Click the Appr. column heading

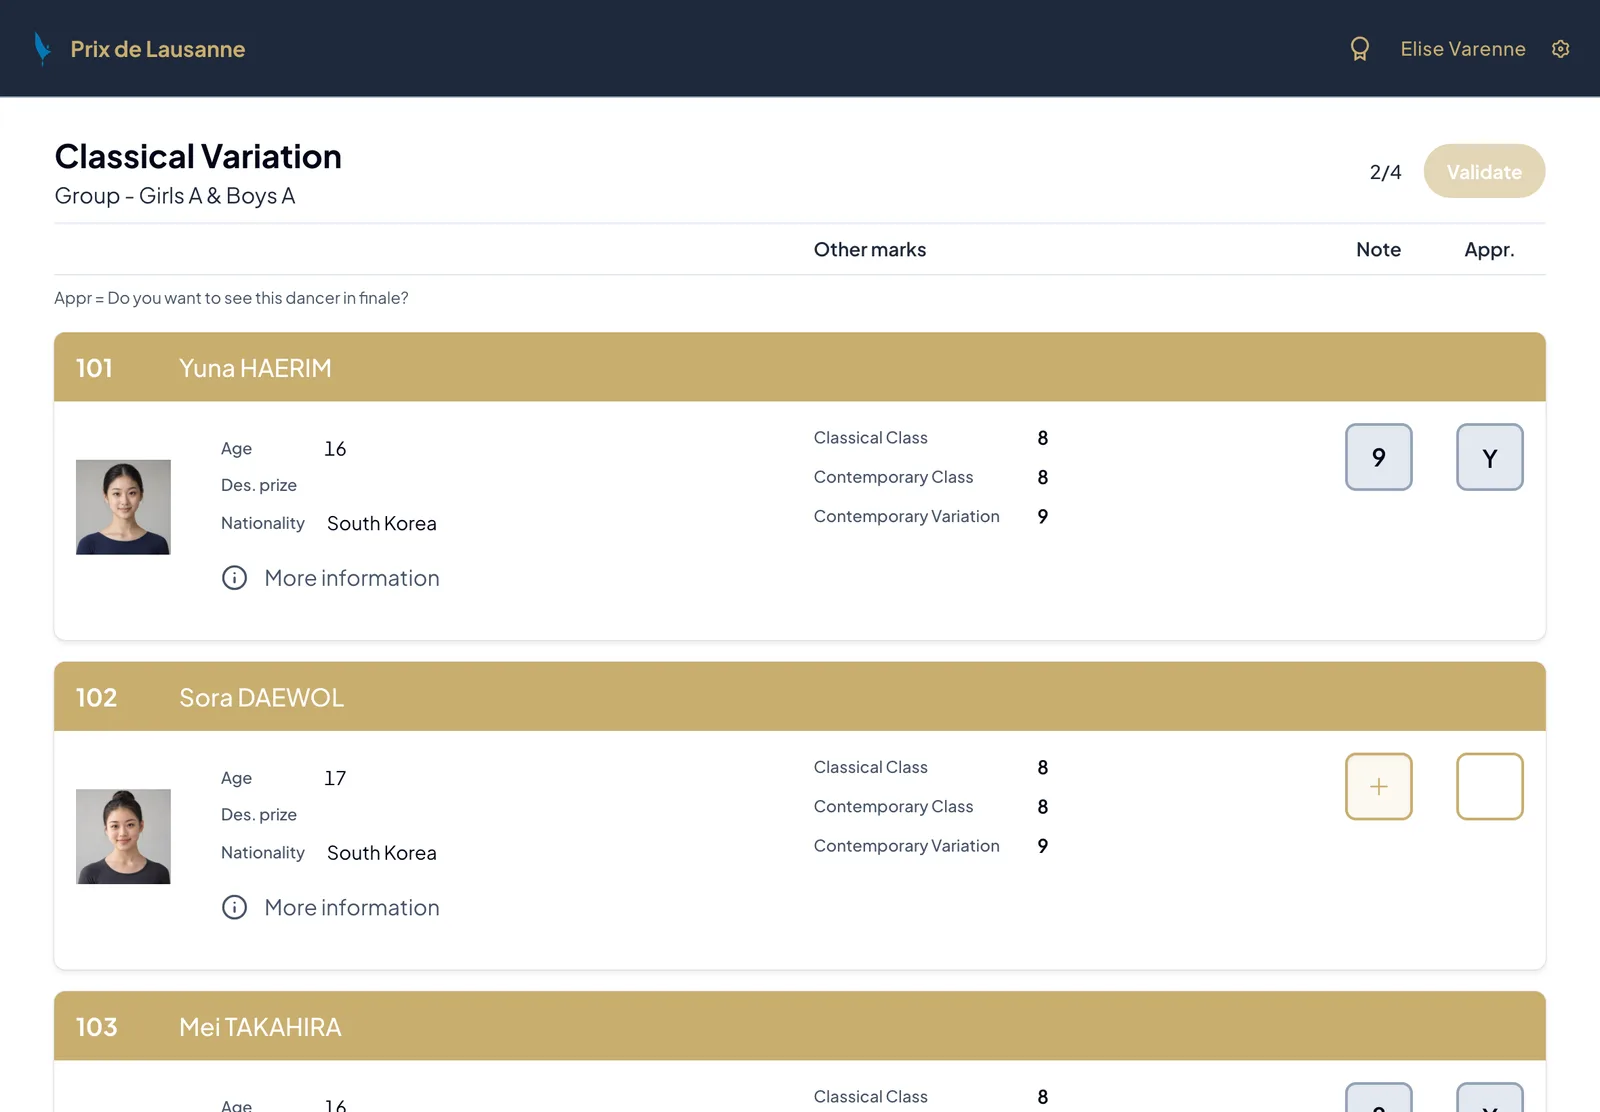[1489, 250]
